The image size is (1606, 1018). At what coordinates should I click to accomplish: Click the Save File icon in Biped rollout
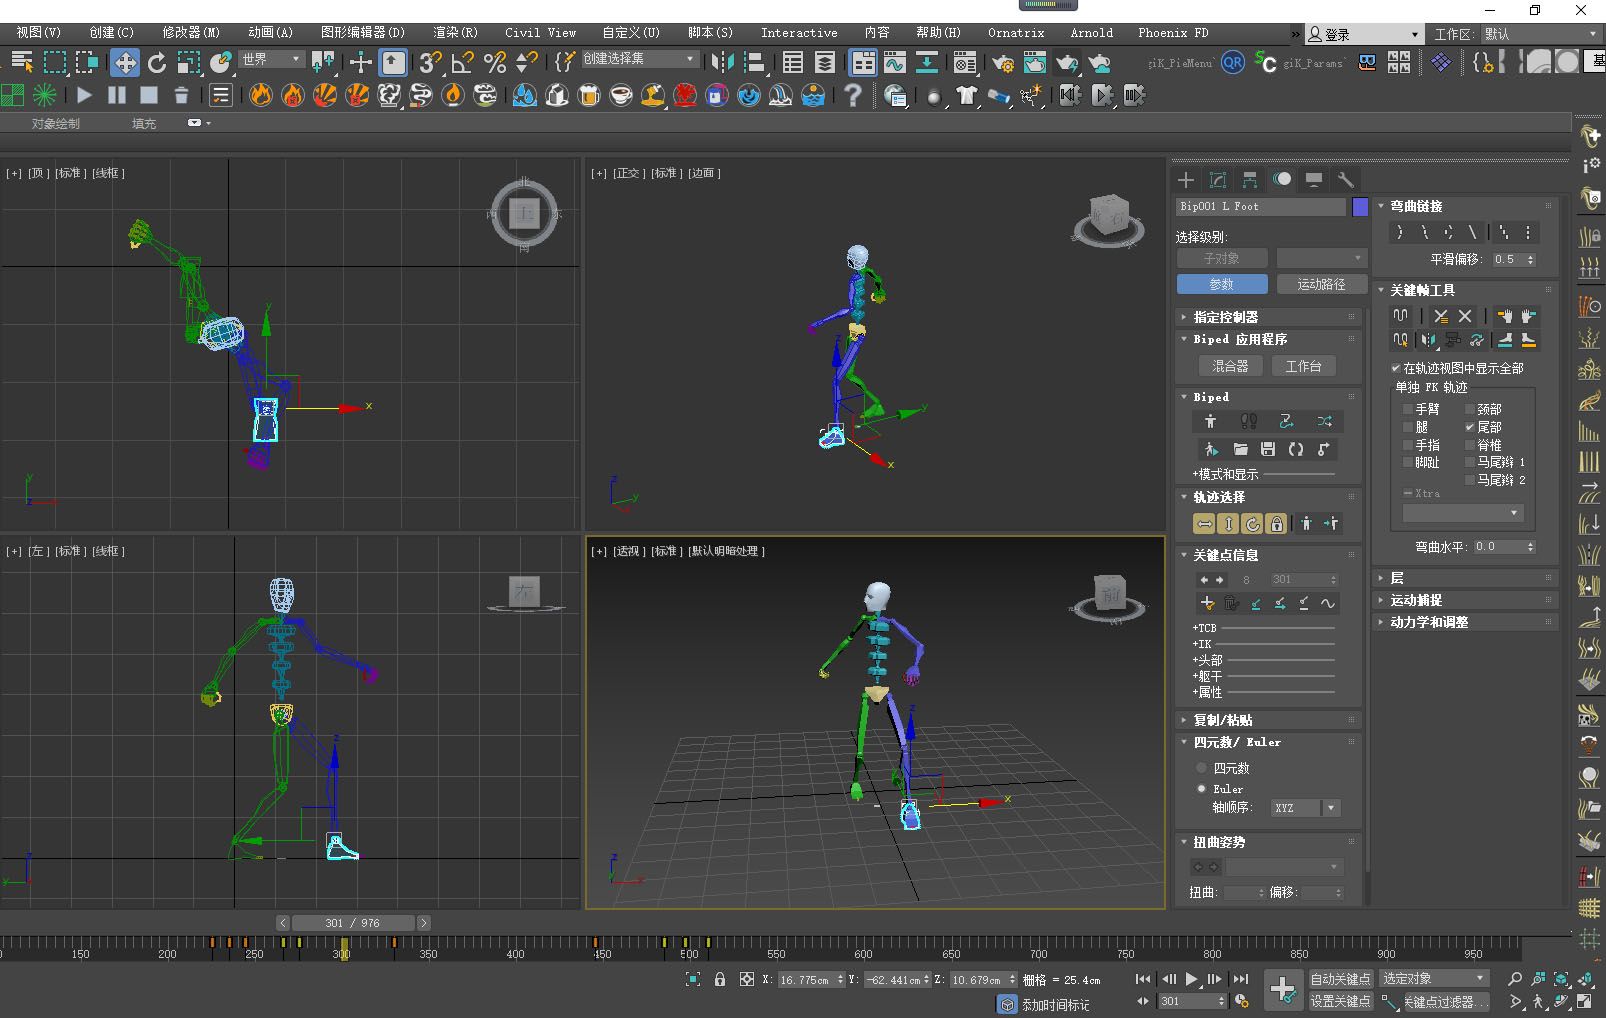click(x=1267, y=449)
